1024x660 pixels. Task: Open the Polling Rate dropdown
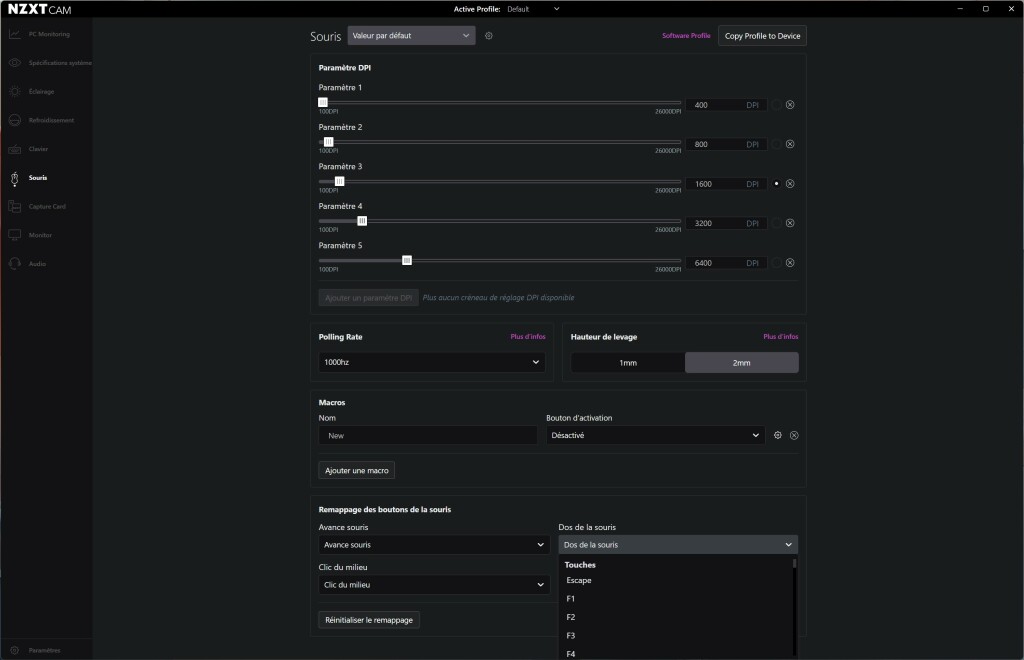431,362
